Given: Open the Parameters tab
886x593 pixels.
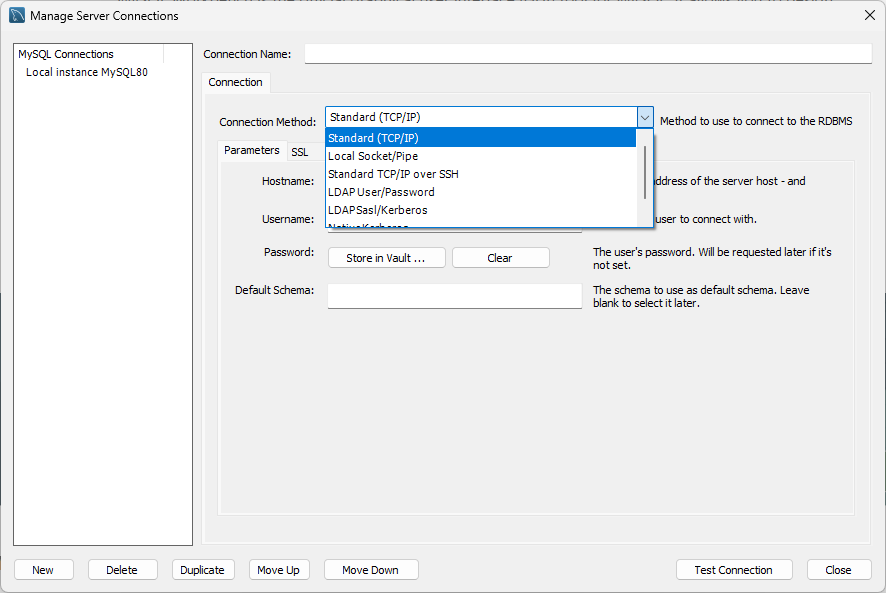Looking at the screenshot, I should (252, 150).
